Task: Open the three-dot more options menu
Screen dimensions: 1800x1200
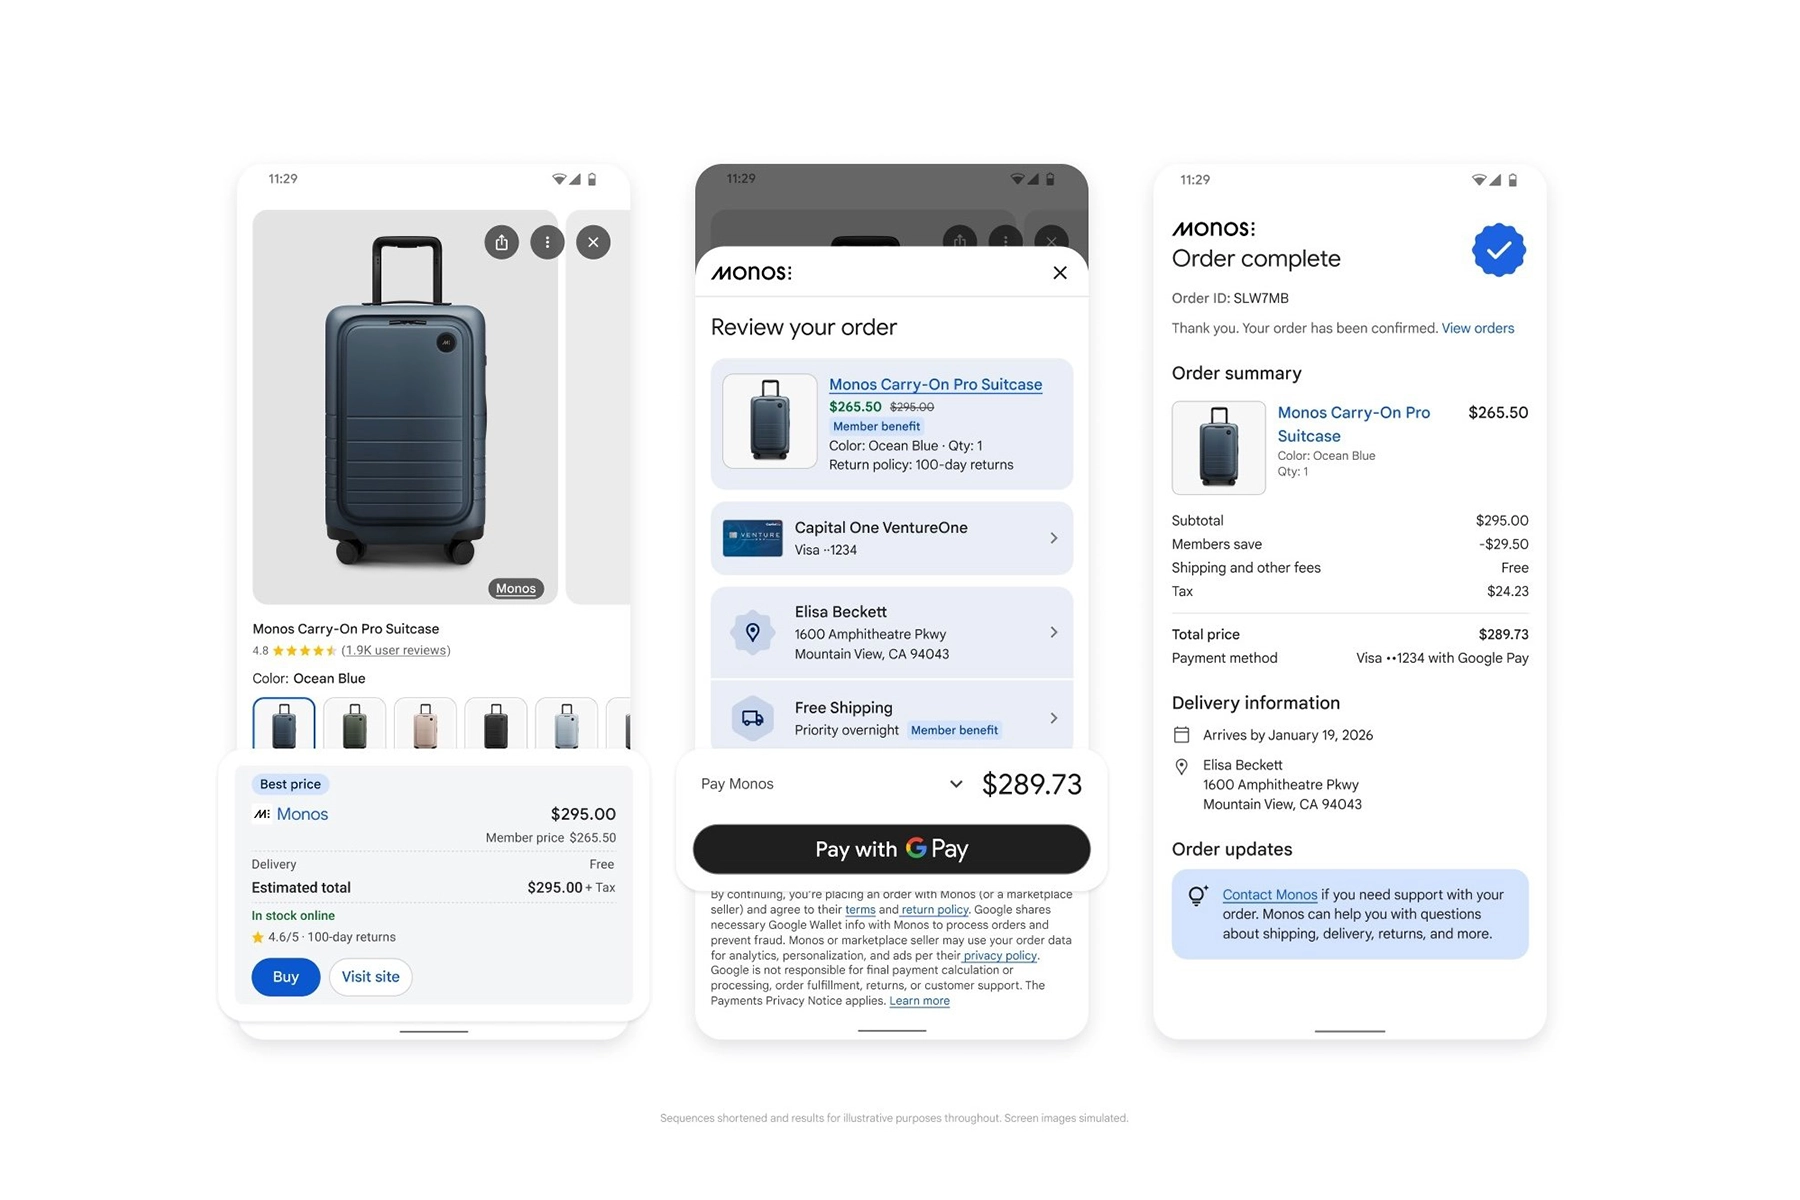Action: tap(547, 242)
